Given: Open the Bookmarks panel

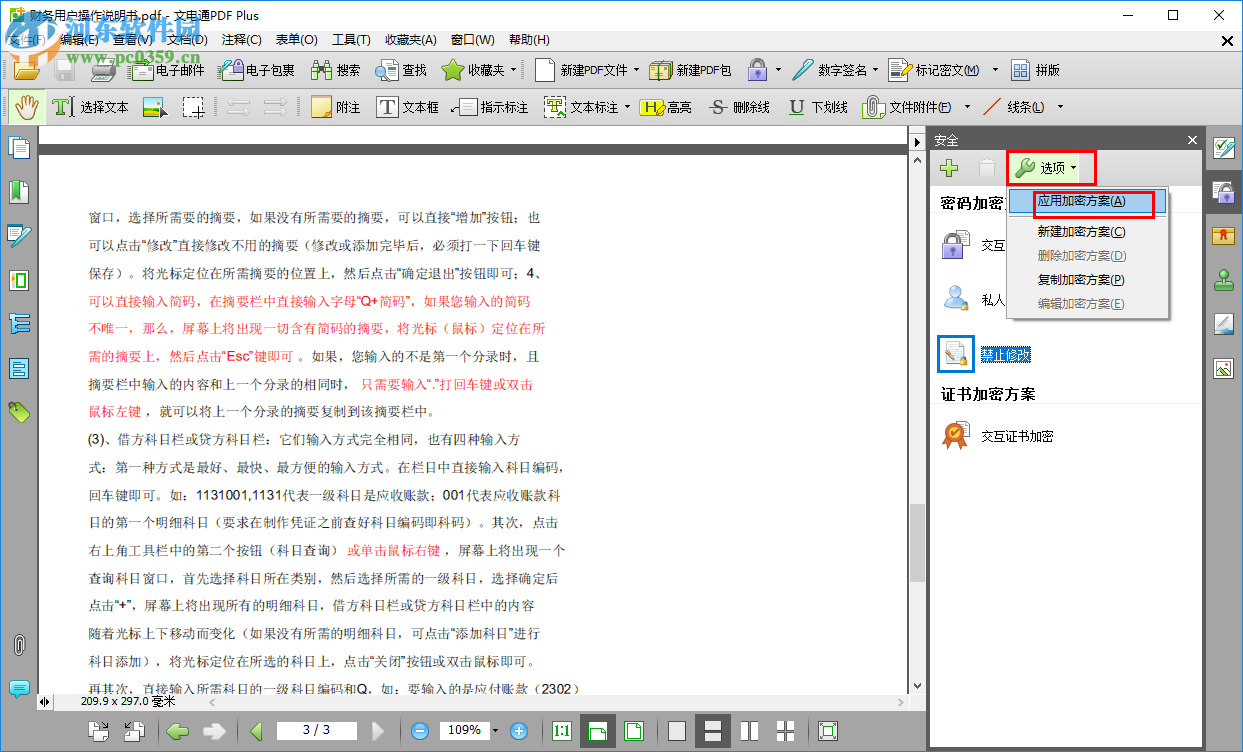Looking at the screenshot, I should [x=21, y=191].
